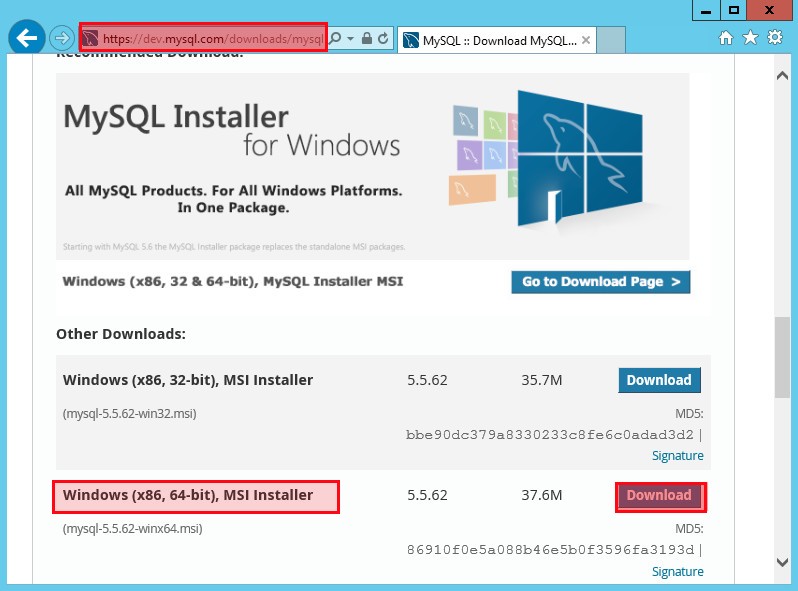Click the browser Back arrow button
This screenshot has height=591, width=798.
pos(26,37)
